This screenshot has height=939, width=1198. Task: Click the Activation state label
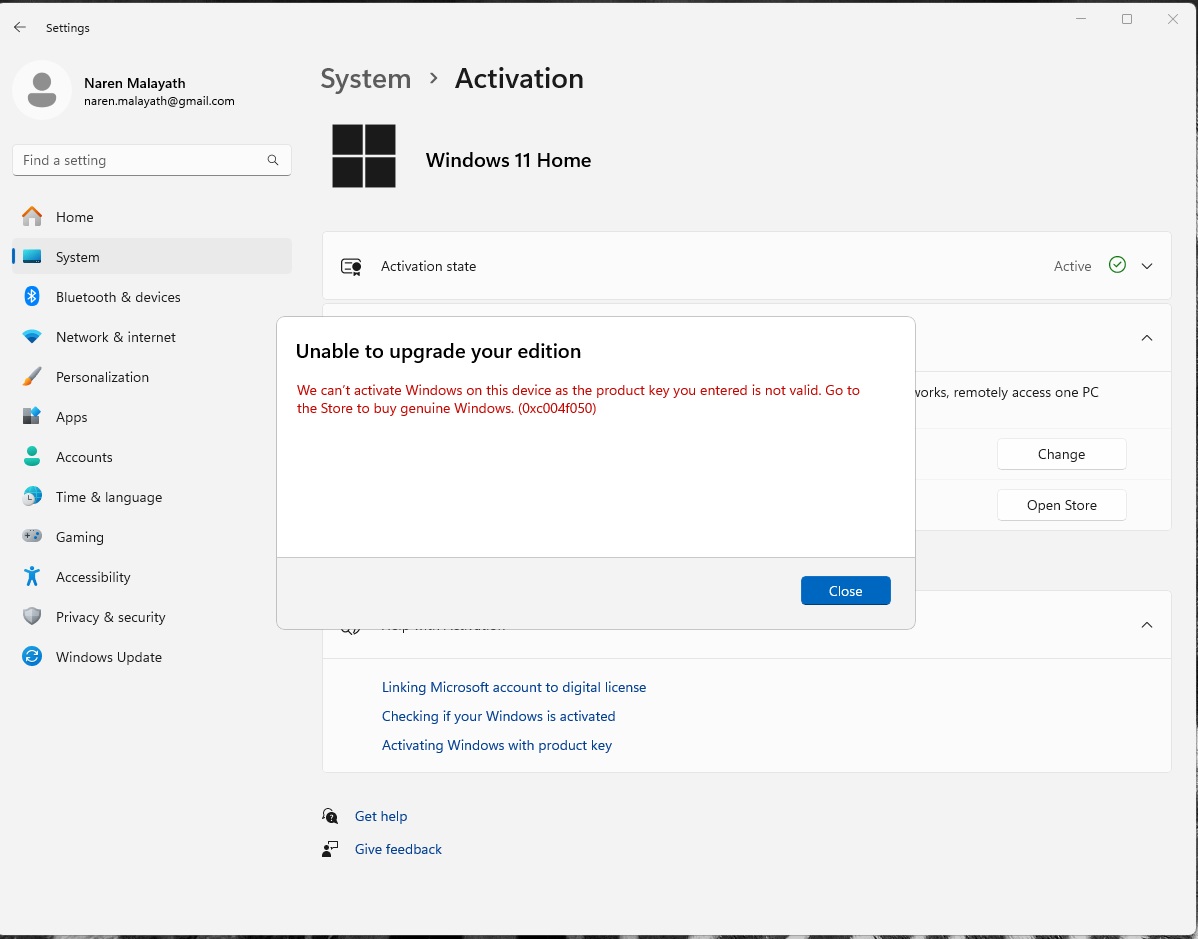428,266
